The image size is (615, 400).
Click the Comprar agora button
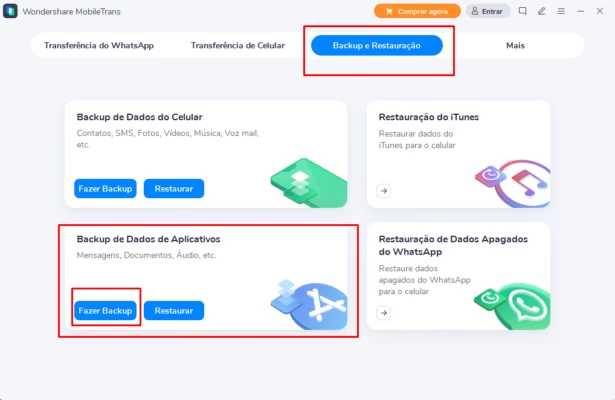[x=417, y=11]
